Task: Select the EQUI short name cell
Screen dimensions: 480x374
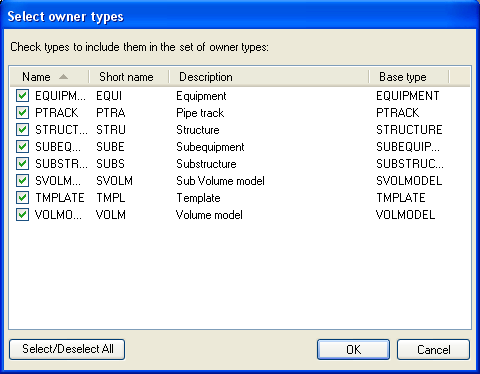Action: point(109,96)
